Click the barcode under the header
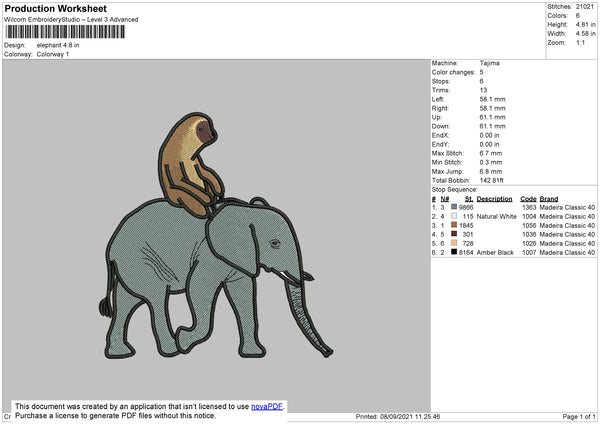The height and width of the screenshot is (424, 600). pyautogui.click(x=65, y=32)
